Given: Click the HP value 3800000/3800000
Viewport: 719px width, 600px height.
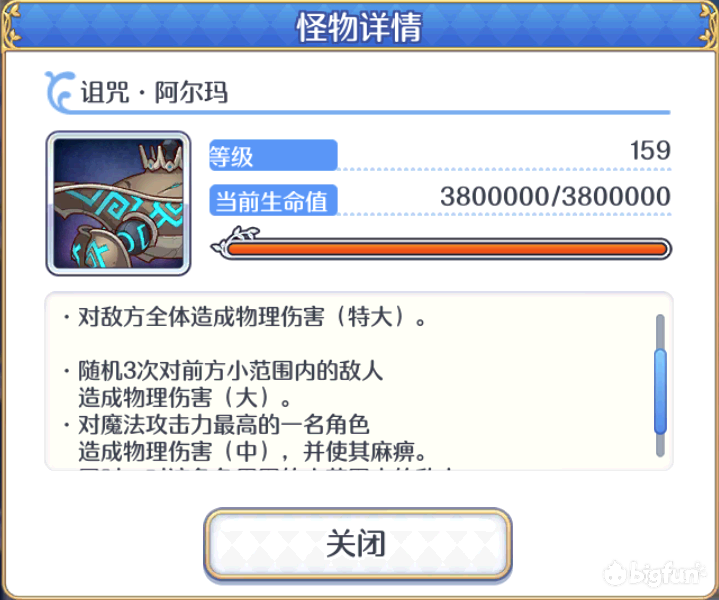Looking at the screenshot, I should tap(555, 196).
